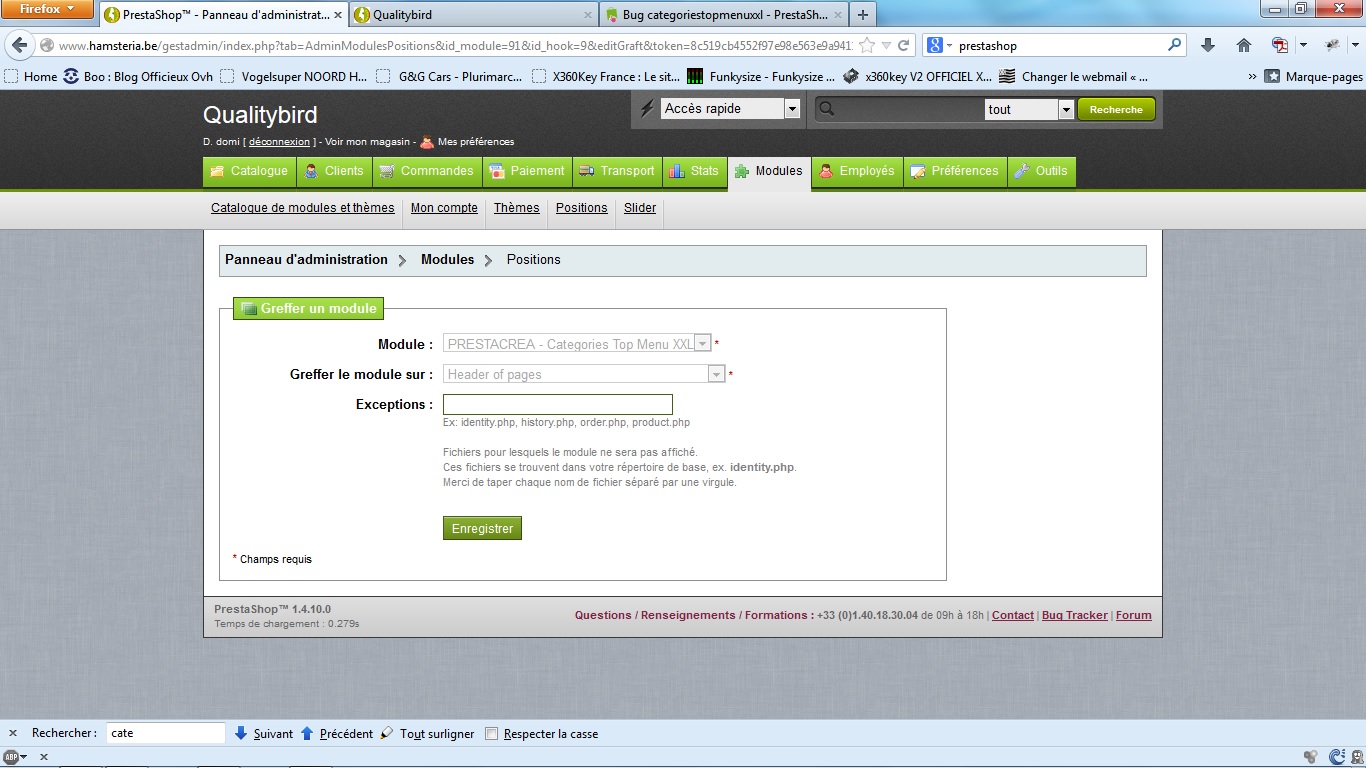The height and width of the screenshot is (768, 1366).
Task: Toggle the Respecter la casse checkbox
Action: pos(491,734)
